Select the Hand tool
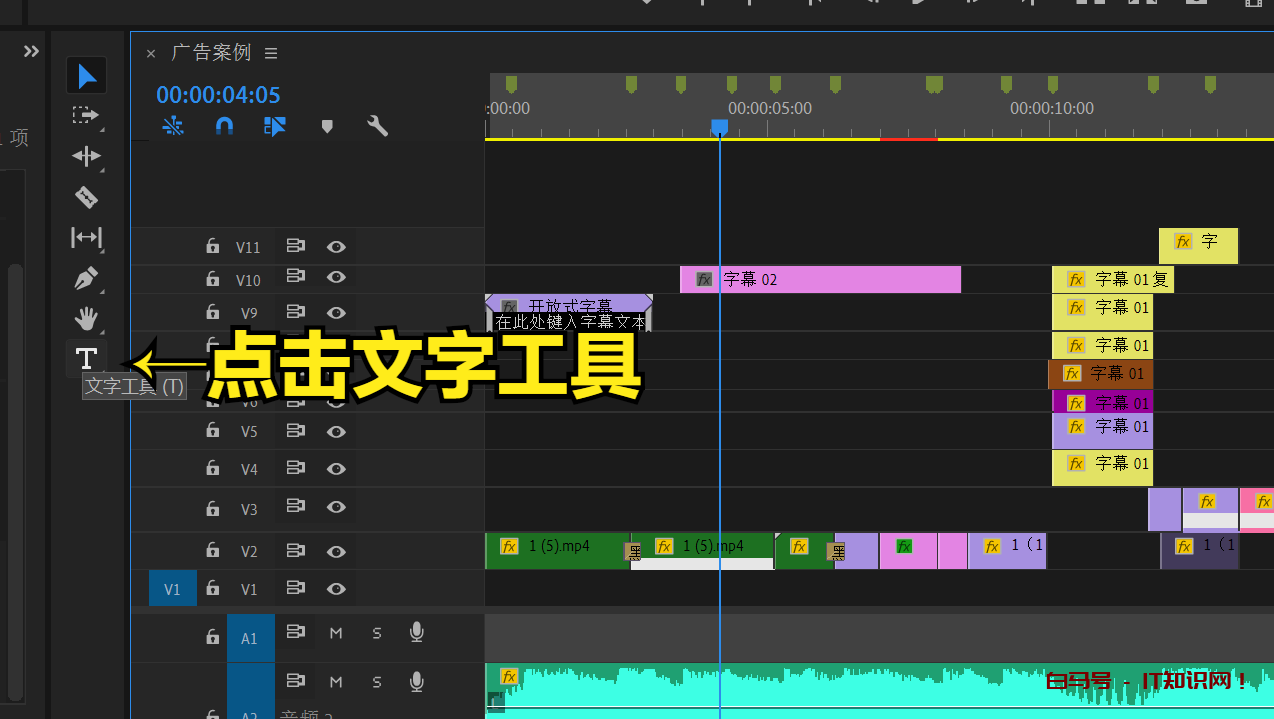The image size is (1274, 719). [x=86, y=319]
